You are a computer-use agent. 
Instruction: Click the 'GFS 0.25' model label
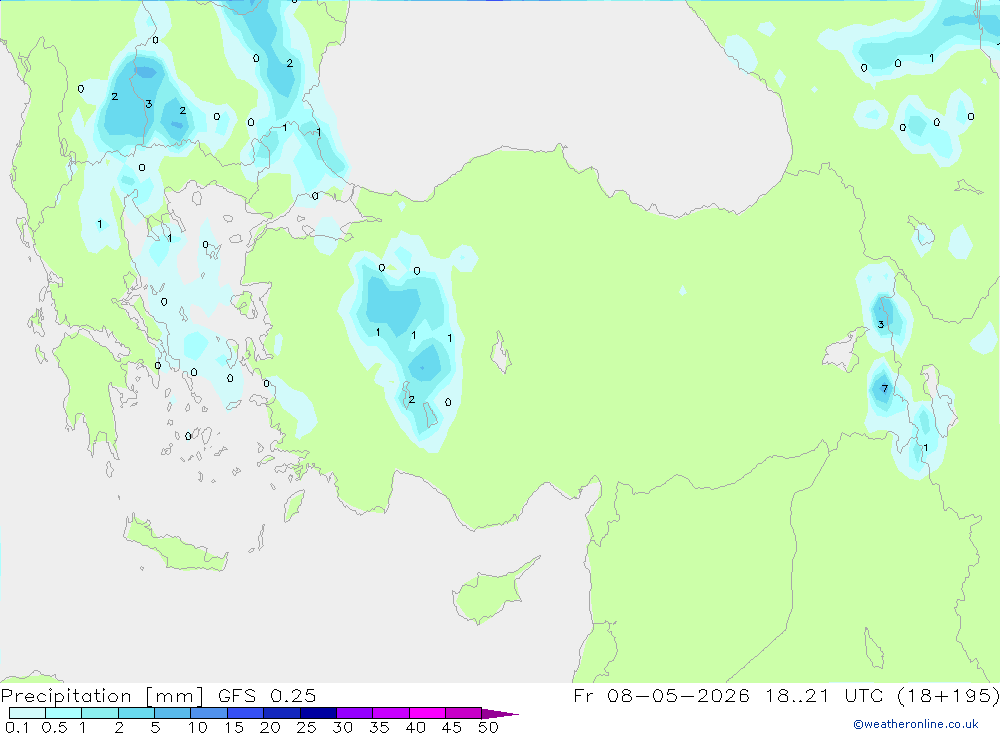(267, 696)
